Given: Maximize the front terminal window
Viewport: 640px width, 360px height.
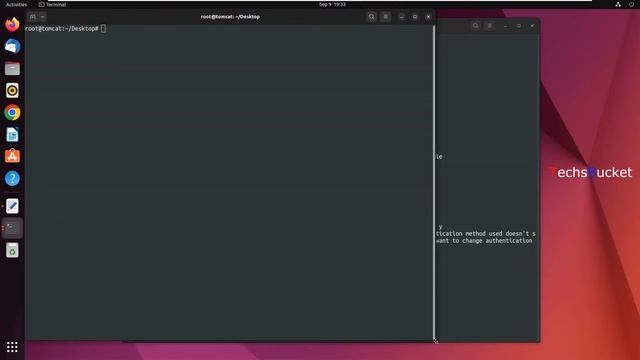Looking at the screenshot, I should 415,17.
